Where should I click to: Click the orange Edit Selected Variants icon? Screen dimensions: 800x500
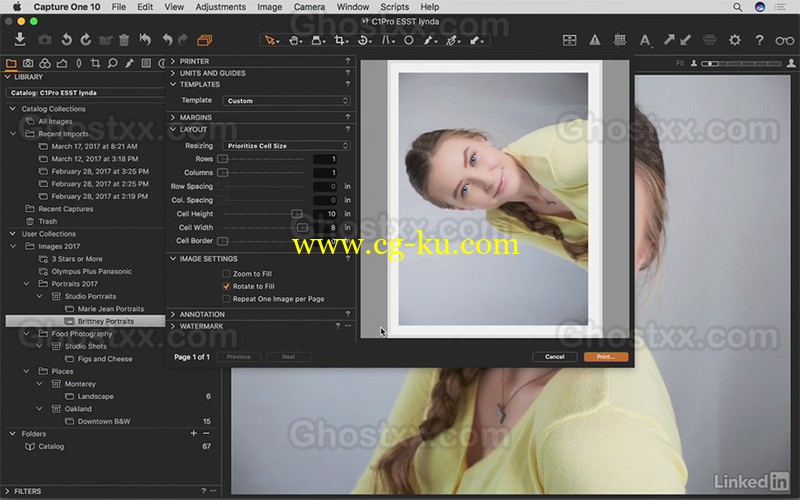(205, 40)
